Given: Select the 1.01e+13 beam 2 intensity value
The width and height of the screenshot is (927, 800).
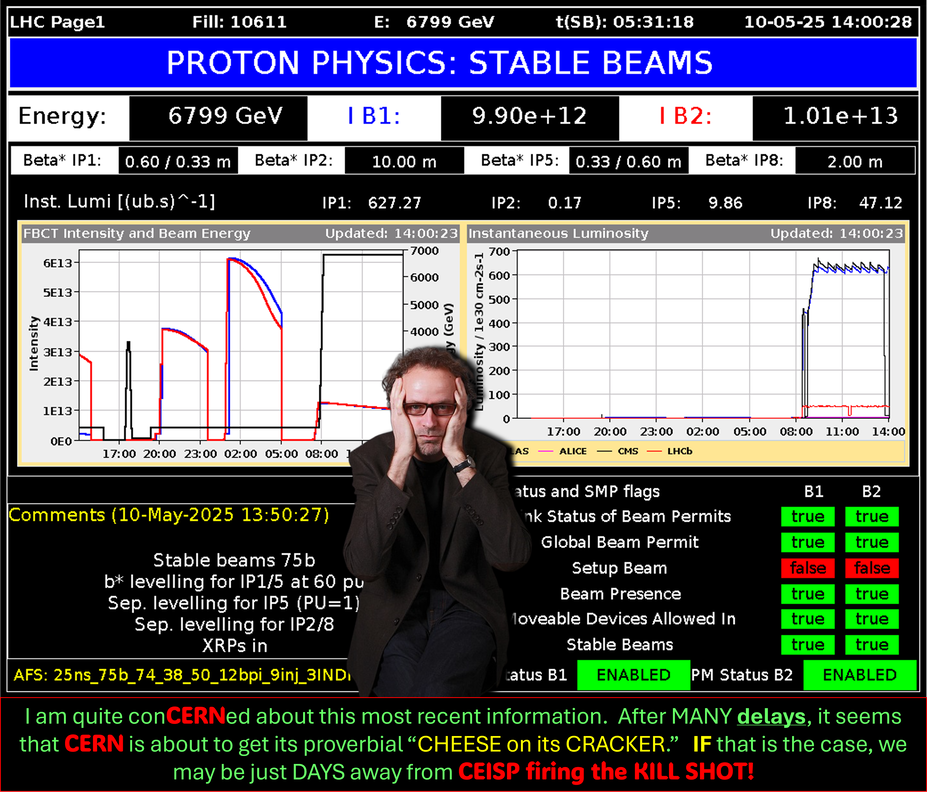Looking at the screenshot, I should (841, 116).
